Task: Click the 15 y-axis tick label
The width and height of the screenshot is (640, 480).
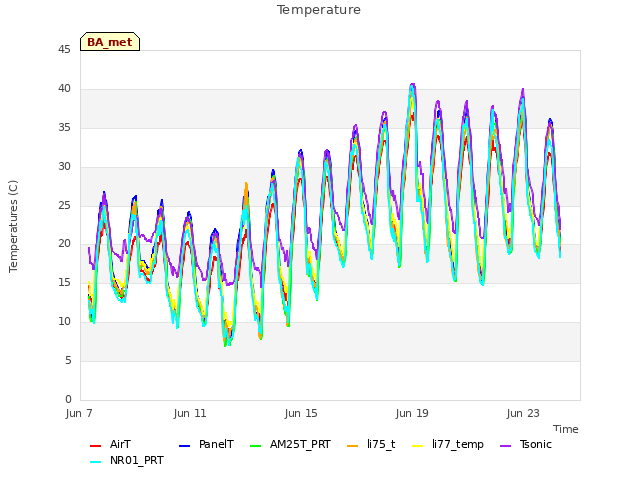Action: click(64, 282)
